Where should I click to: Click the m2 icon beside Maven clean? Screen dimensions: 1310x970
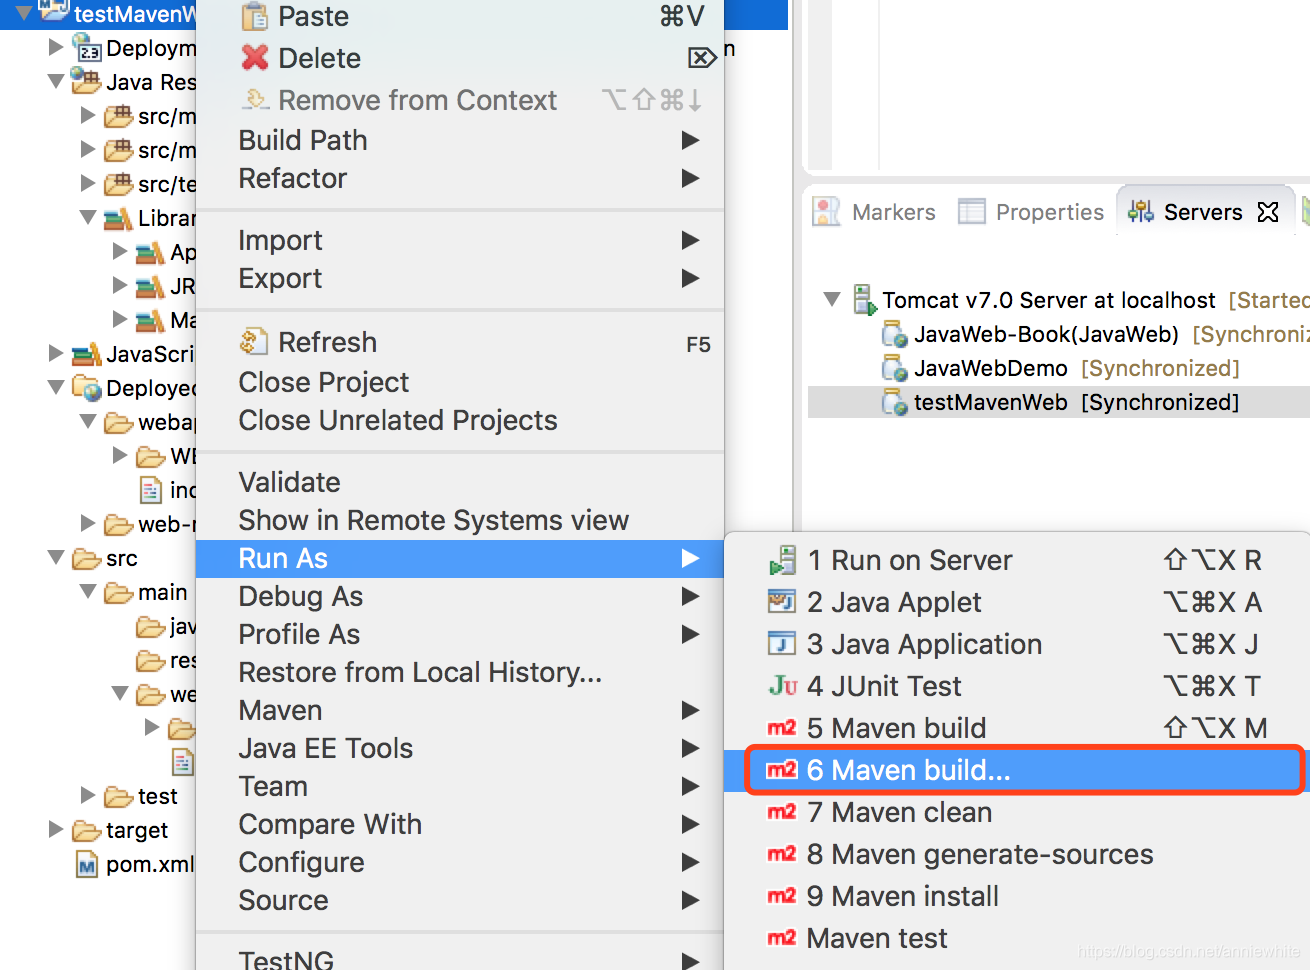point(782,812)
